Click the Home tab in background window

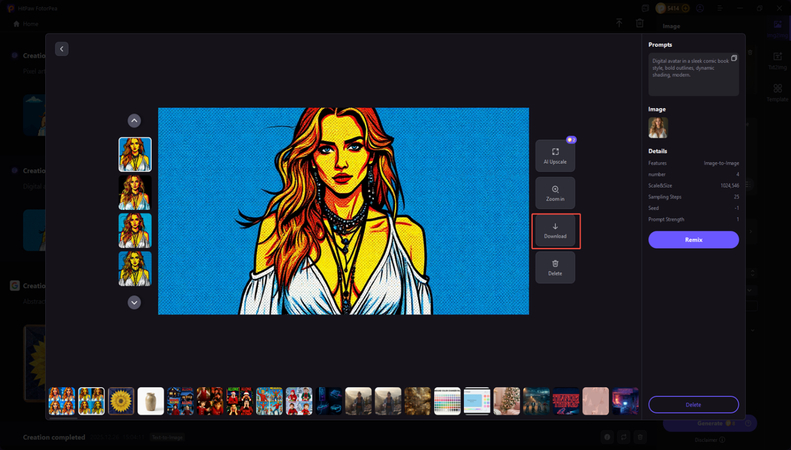point(26,24)
